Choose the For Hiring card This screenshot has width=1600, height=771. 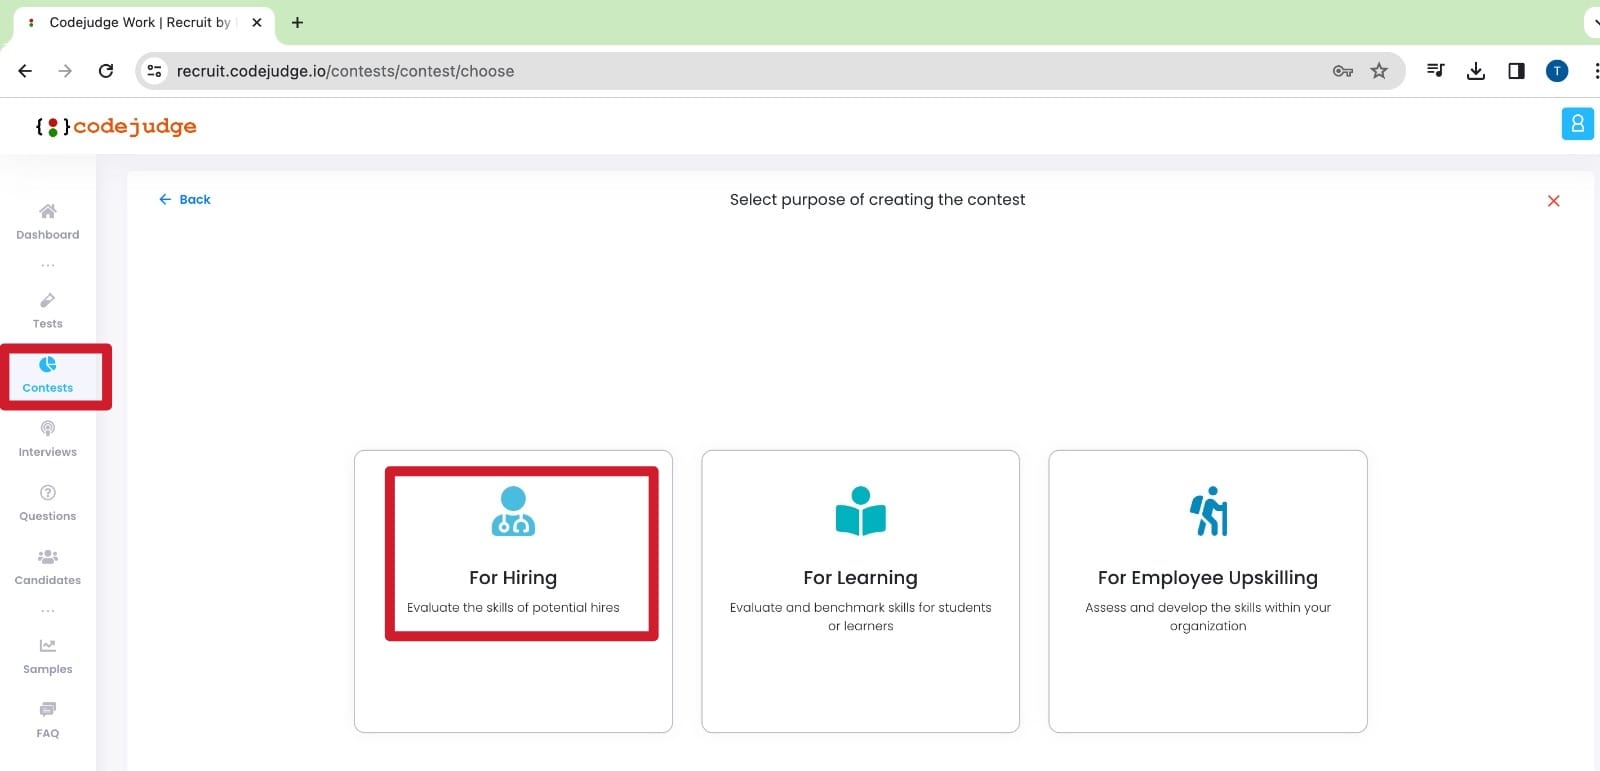[513, 591]
